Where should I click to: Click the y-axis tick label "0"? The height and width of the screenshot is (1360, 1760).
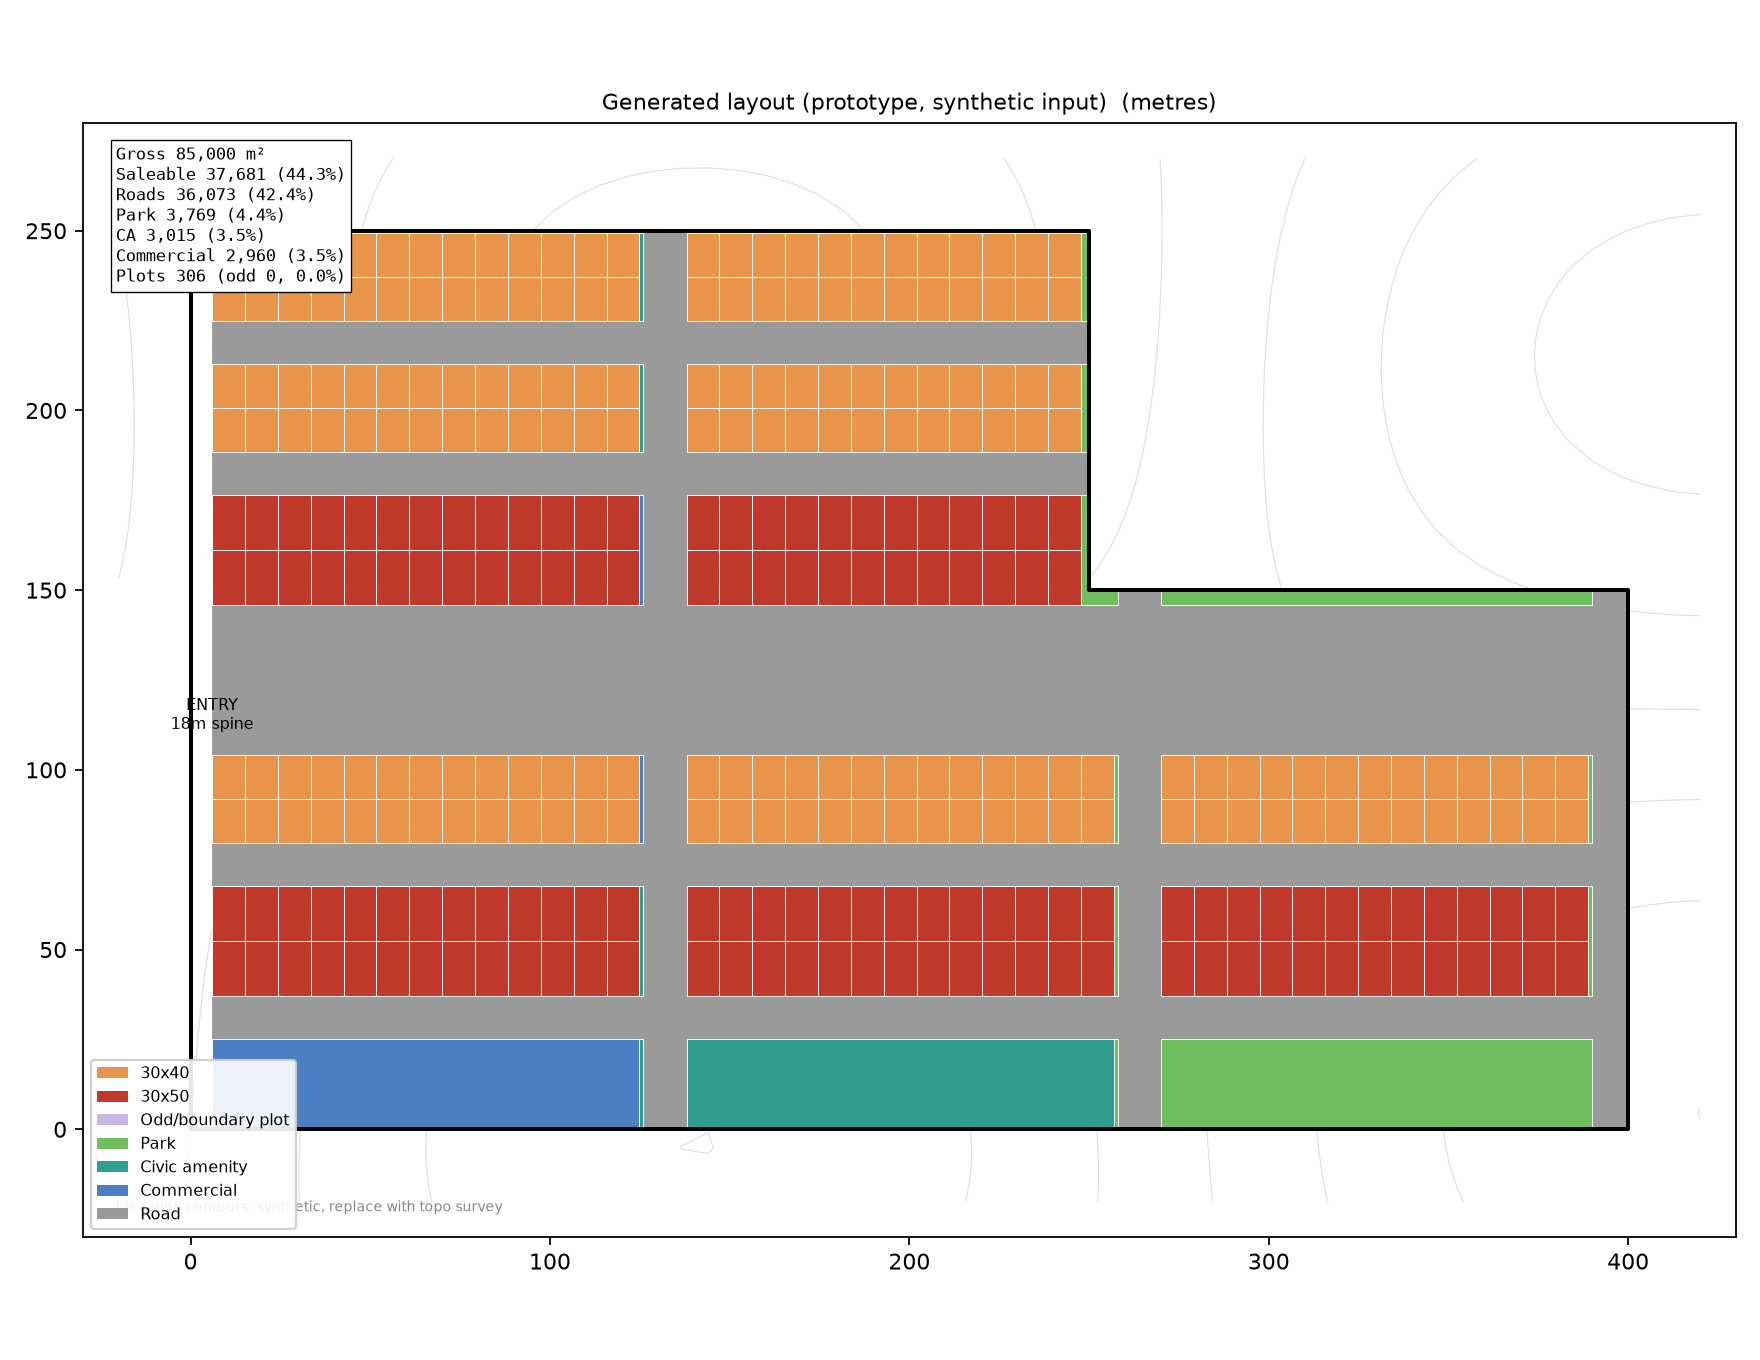[x=60, y=1130]
